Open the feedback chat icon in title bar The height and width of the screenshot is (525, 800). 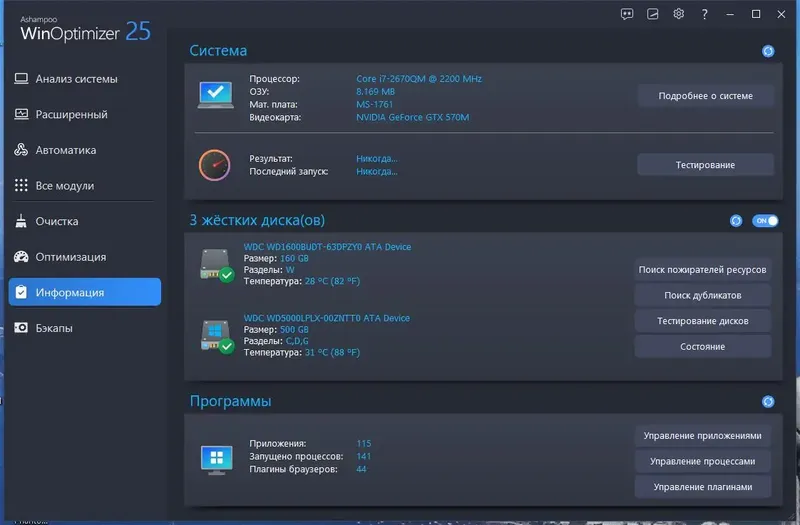(x=627, y=14)
